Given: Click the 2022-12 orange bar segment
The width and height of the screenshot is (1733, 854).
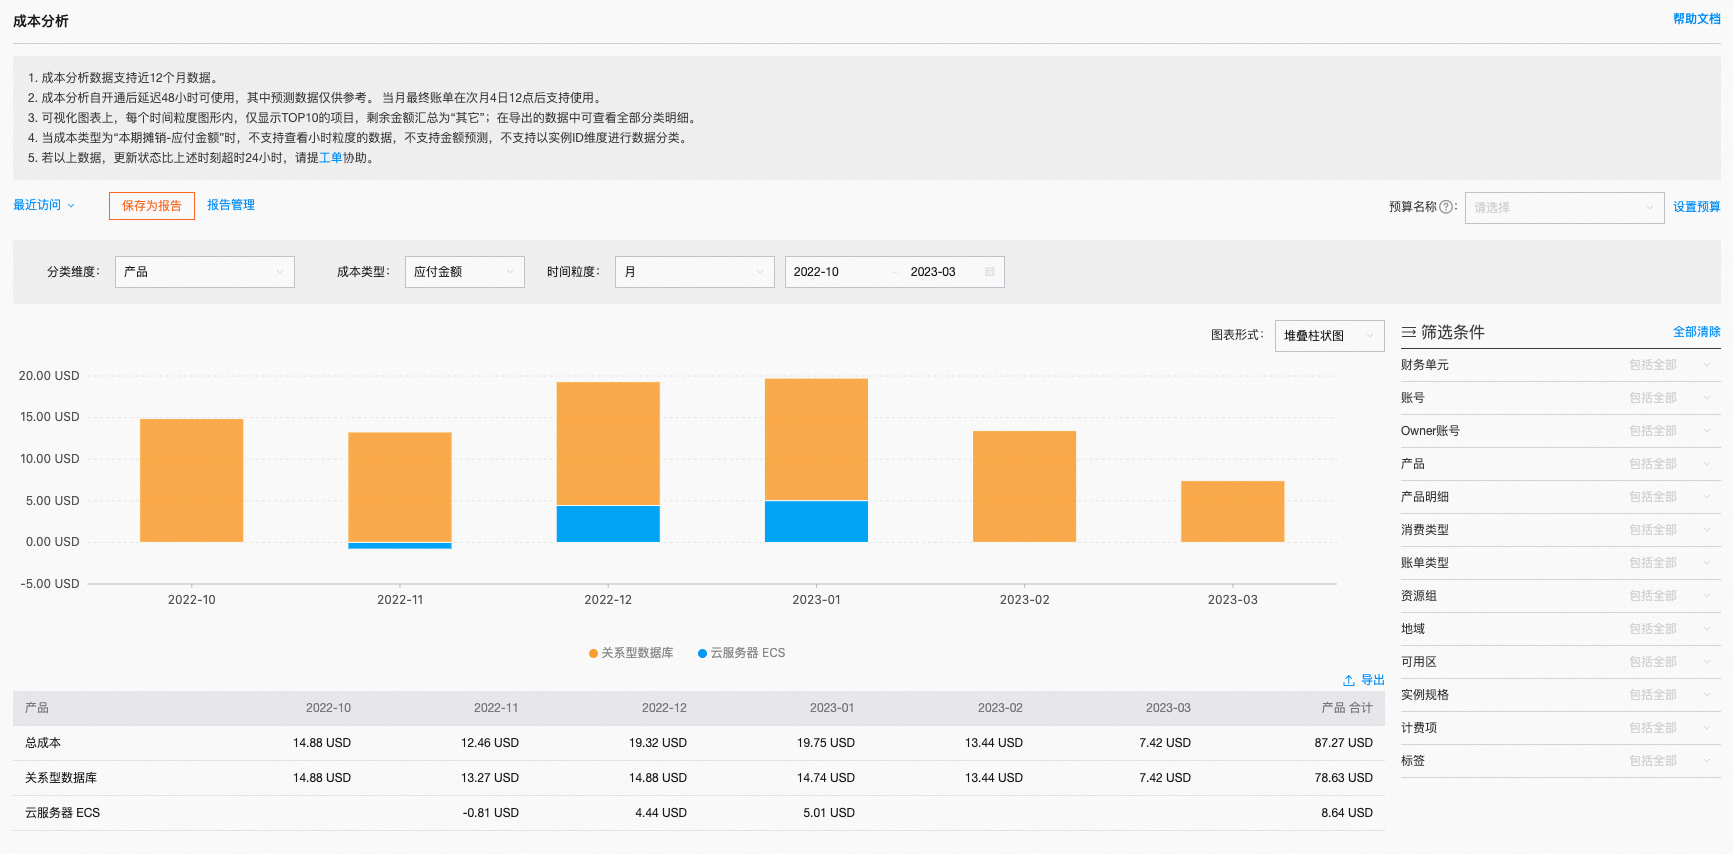Looking at the screenshot, I should [x=608, y=443].
